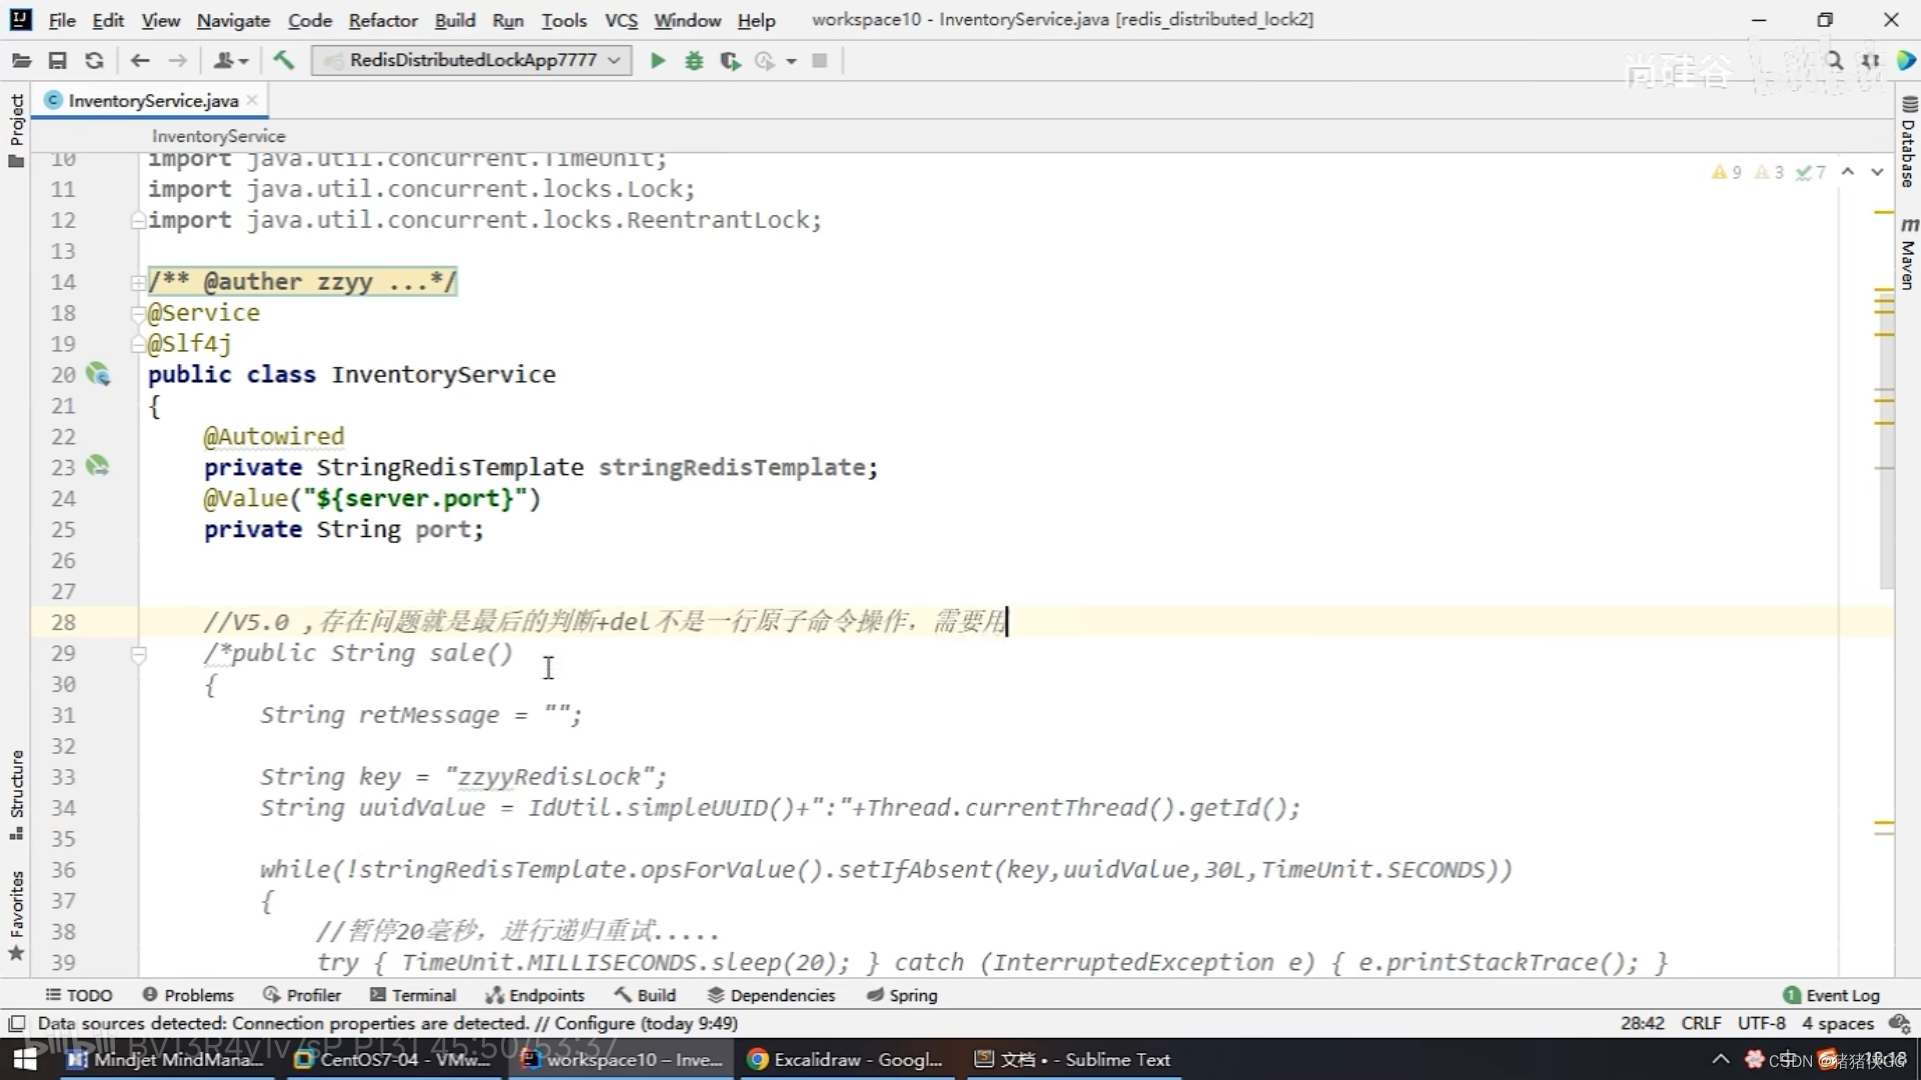Run with coverage shield icon
Screen dimensions: 1921x1080
tap(730, 61)
